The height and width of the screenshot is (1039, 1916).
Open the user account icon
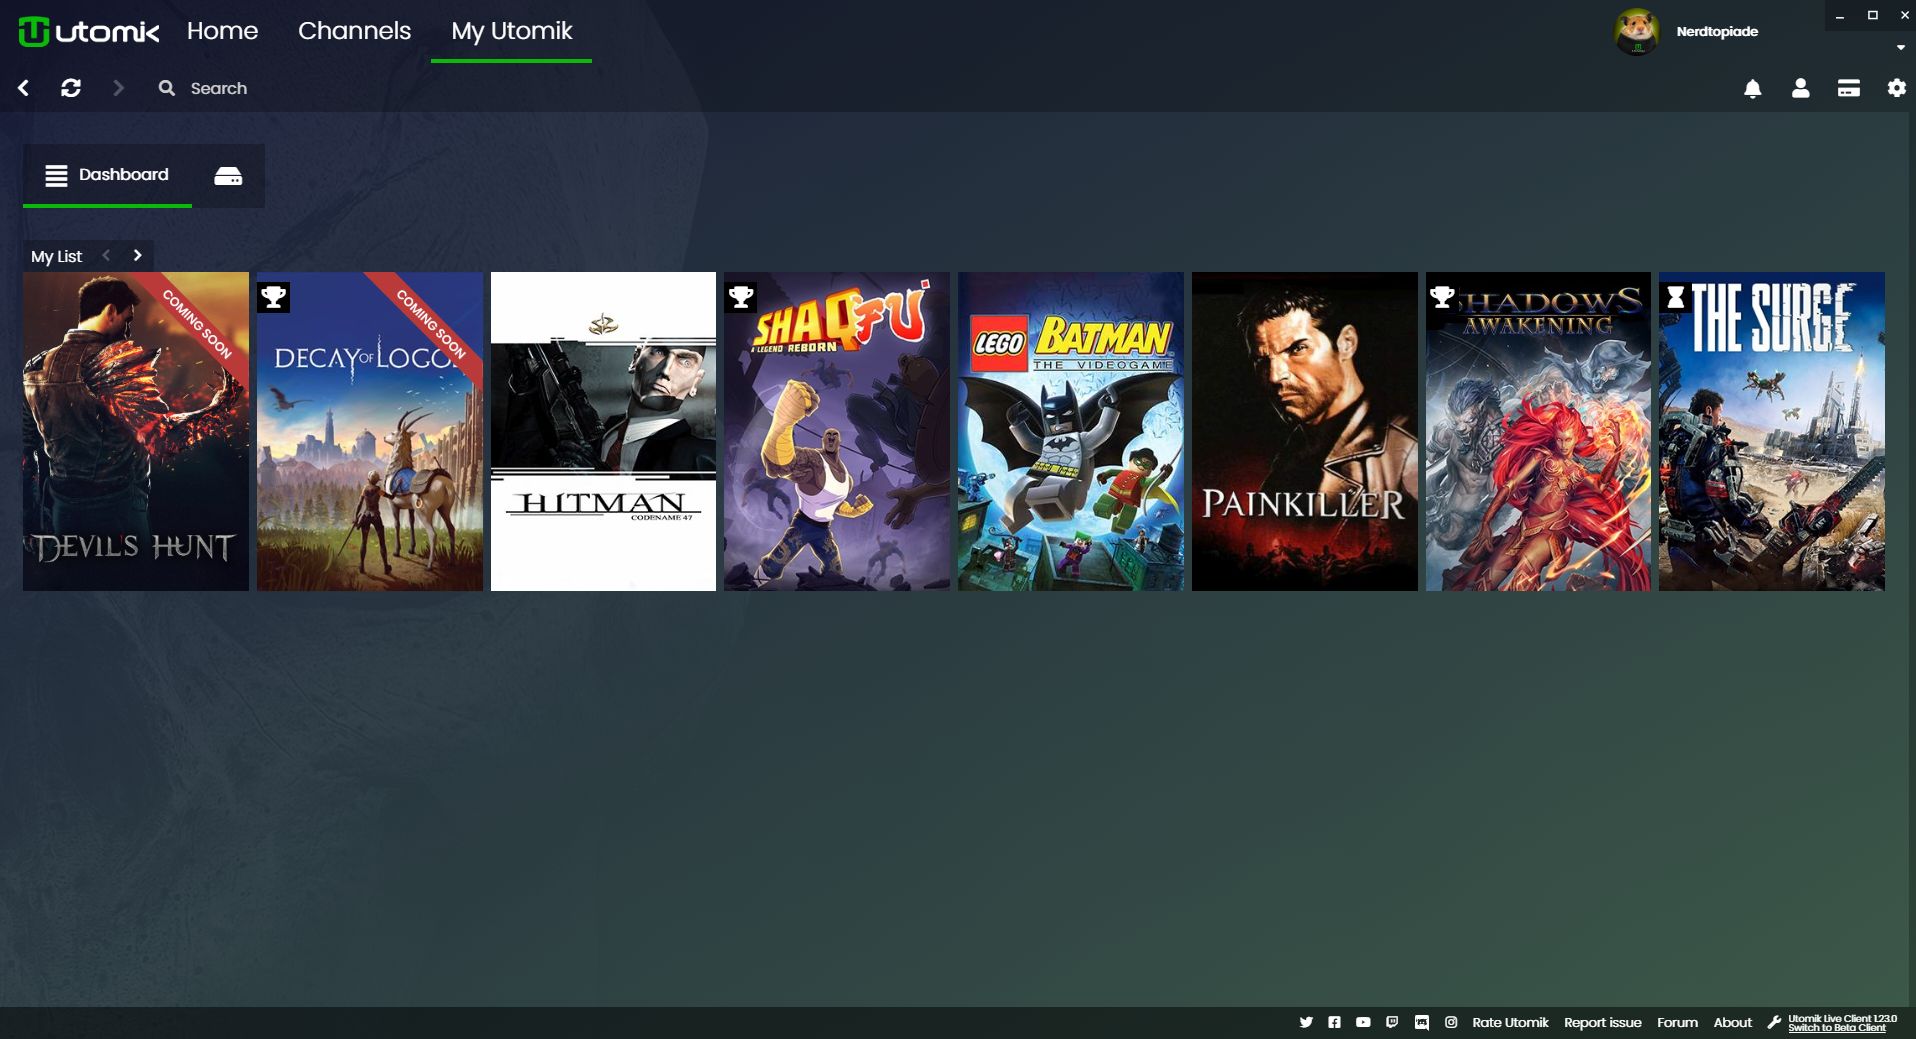pos(1800,89)
